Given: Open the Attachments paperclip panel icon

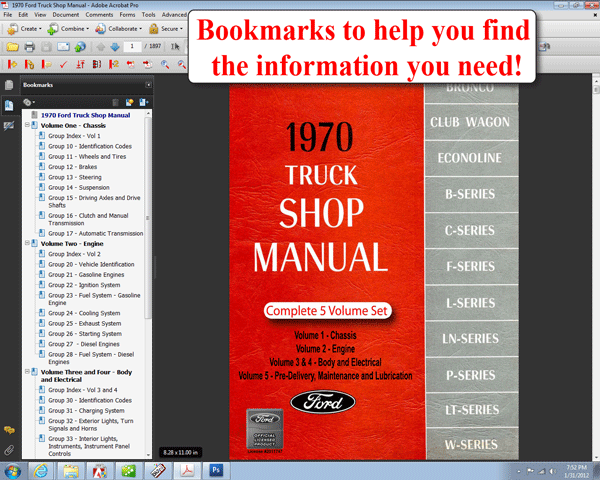Looking at the screenshot, I should (x=9, y=450).
